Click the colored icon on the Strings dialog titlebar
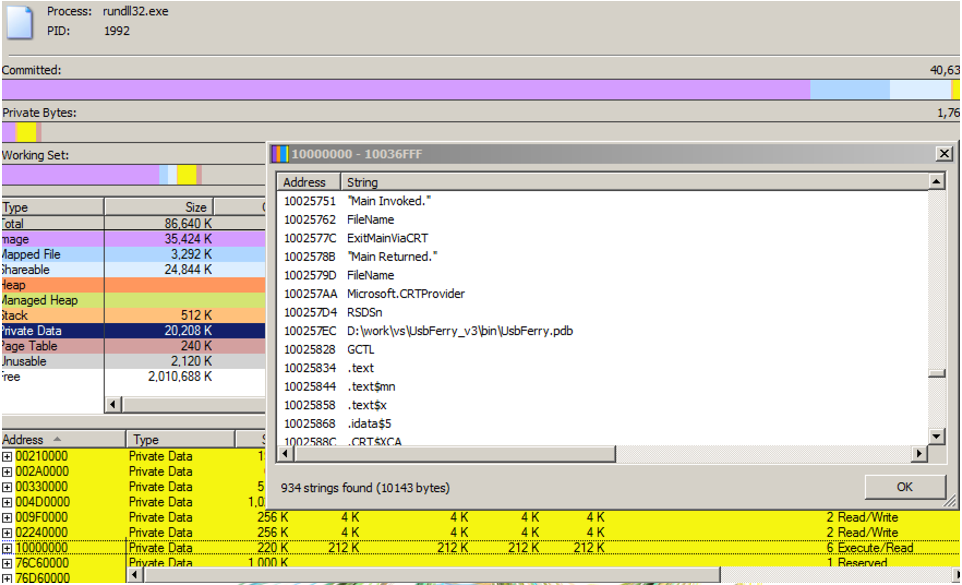The width and height of the screenshot is (962, 585). (x=282, y=153)
